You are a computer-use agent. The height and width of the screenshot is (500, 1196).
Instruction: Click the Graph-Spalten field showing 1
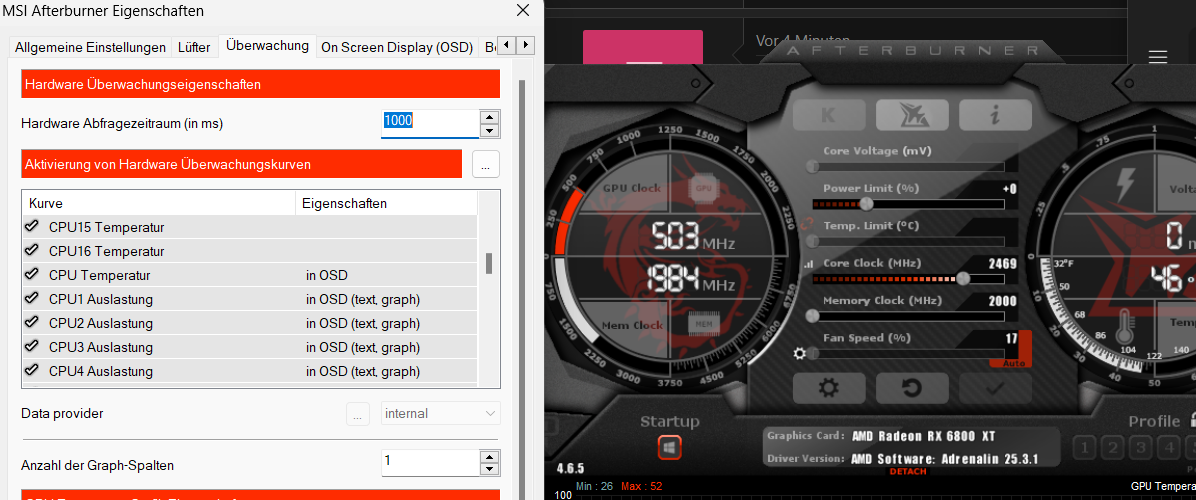coord(430,463)
